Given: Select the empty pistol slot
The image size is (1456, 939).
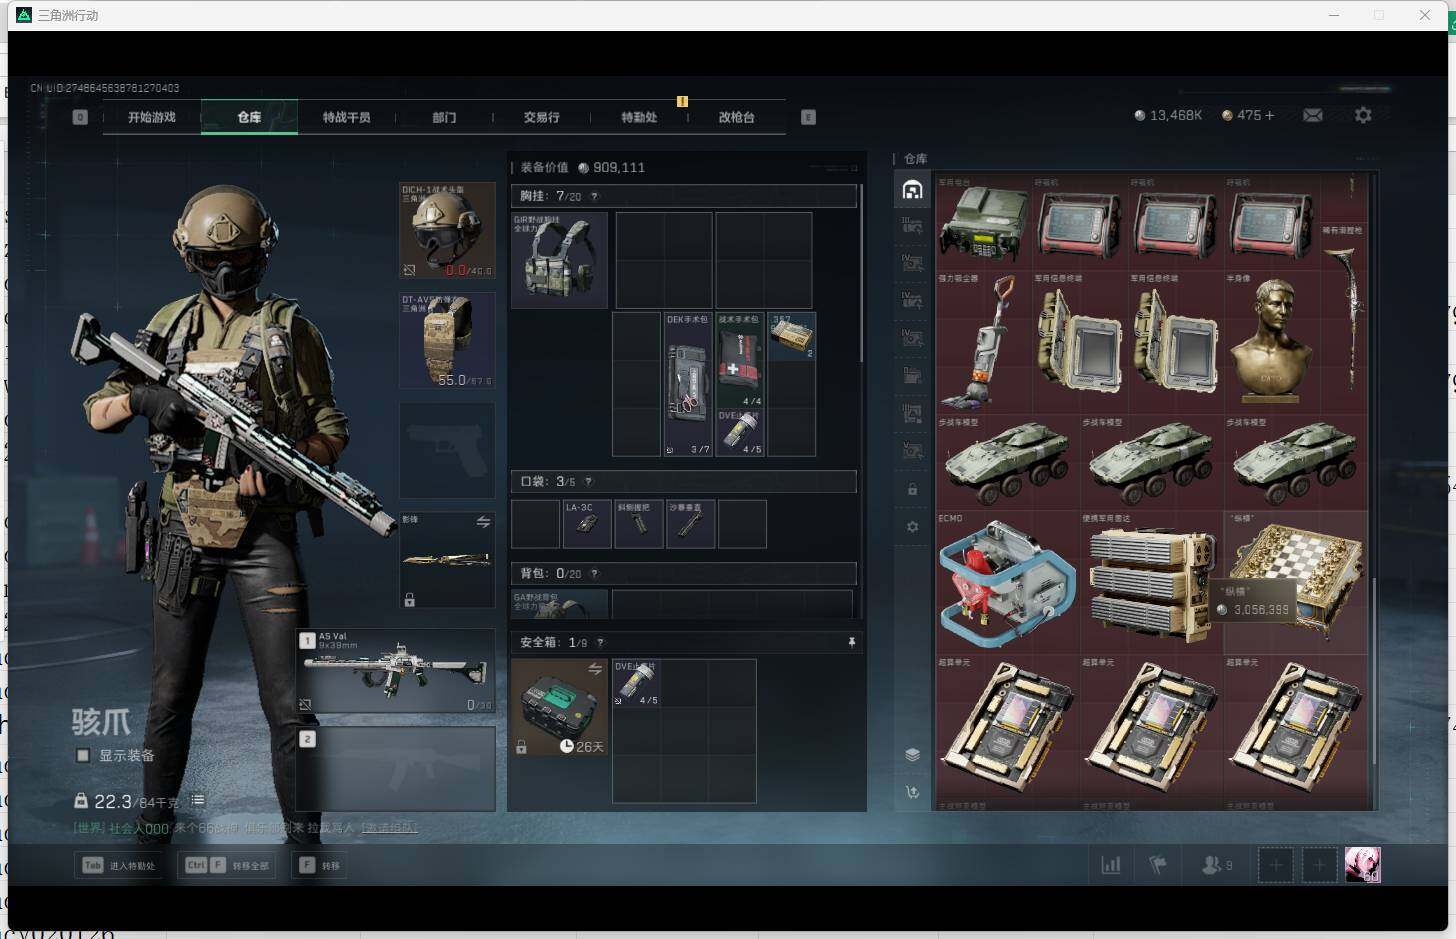Looking at the screenshot, I should point(447,450).
